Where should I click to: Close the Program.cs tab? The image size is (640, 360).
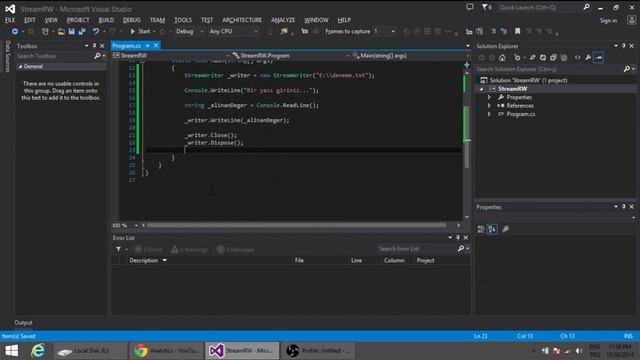click(x=156, y=46)
